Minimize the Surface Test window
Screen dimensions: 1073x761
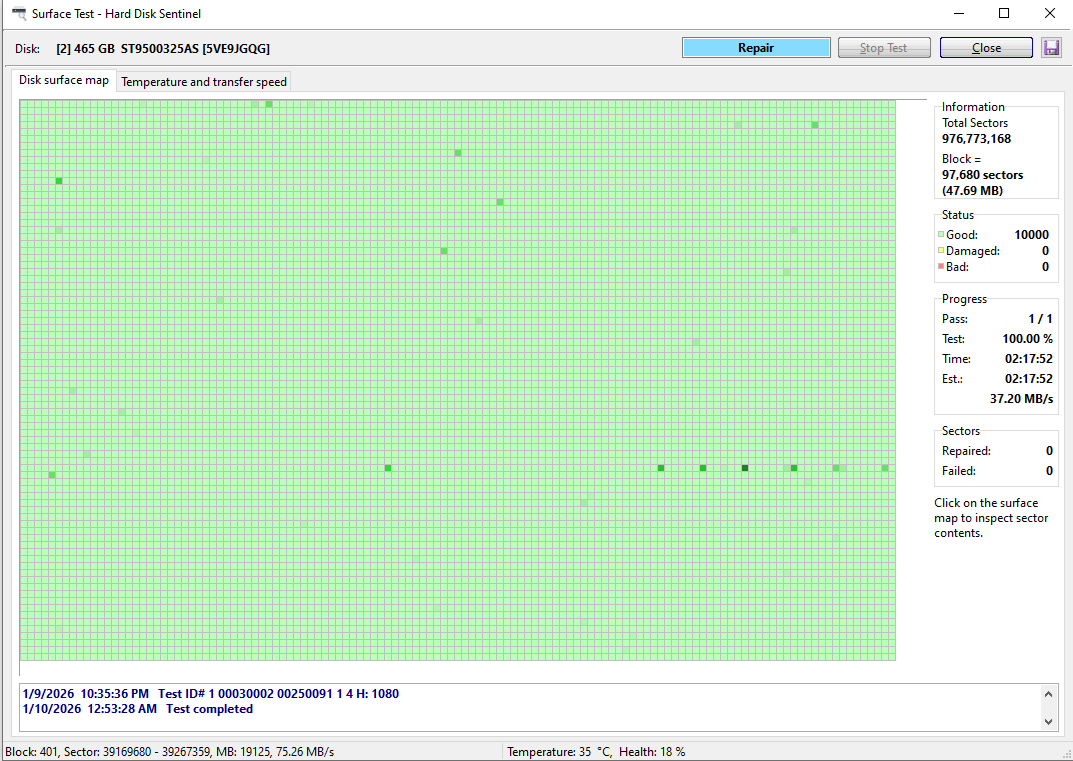(x=958, y=14)
